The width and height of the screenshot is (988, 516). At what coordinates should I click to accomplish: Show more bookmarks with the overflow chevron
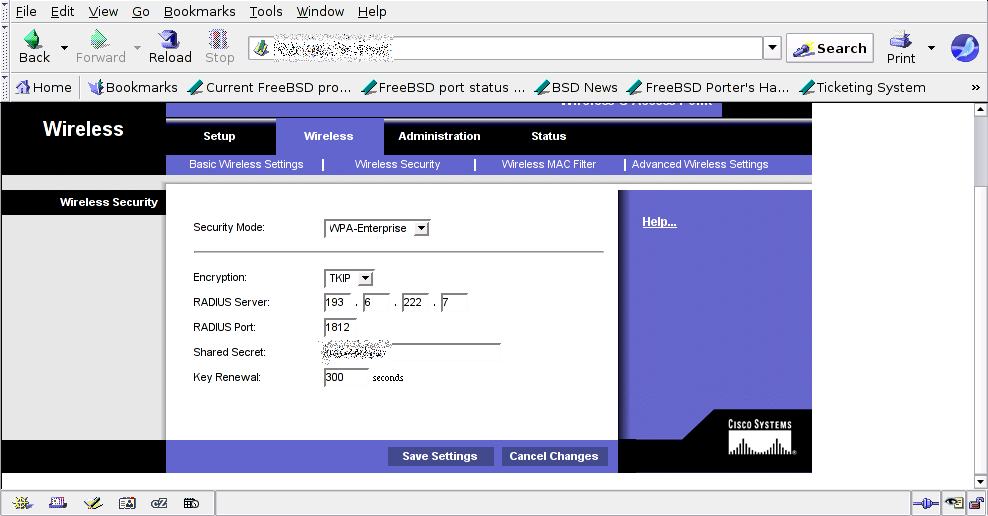(x=975, y=87)
